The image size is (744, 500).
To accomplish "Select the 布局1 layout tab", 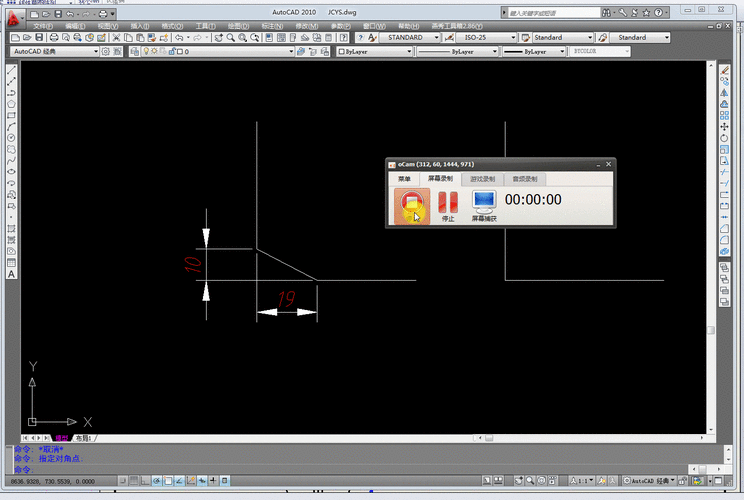I will click(84, 438).
